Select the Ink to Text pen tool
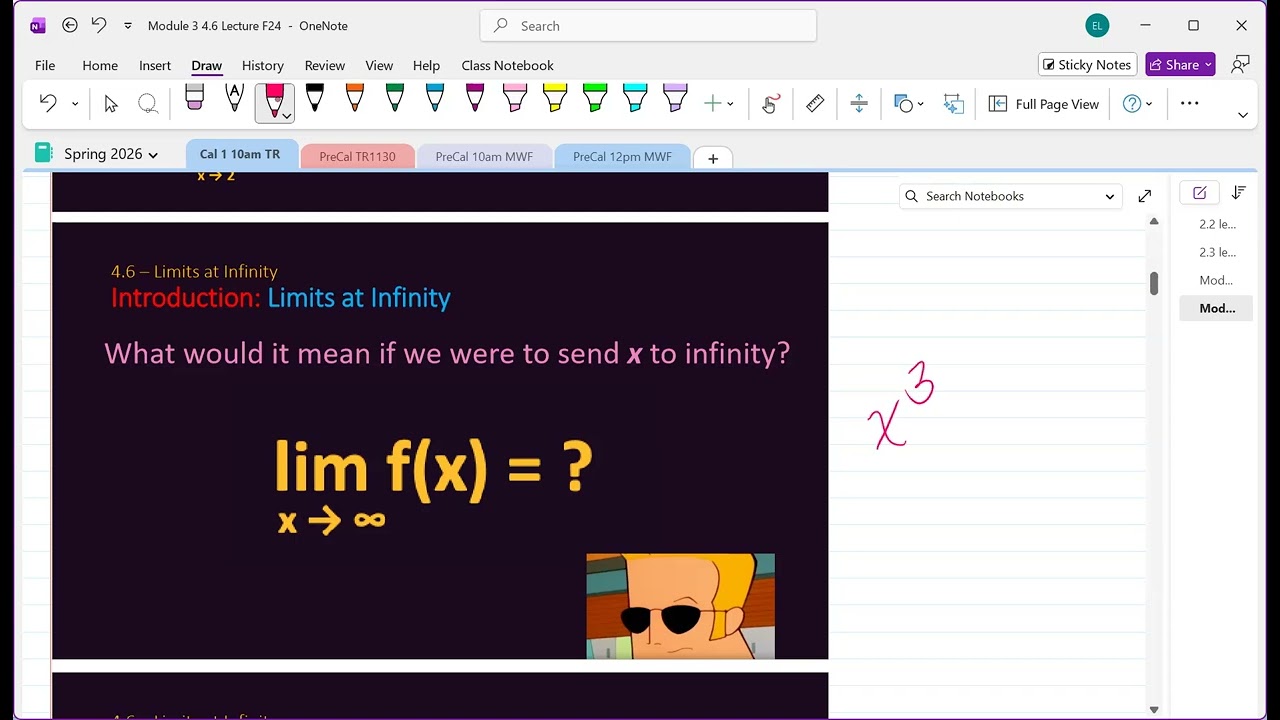This screenshot has width=1280, height=720. point(235,98)
